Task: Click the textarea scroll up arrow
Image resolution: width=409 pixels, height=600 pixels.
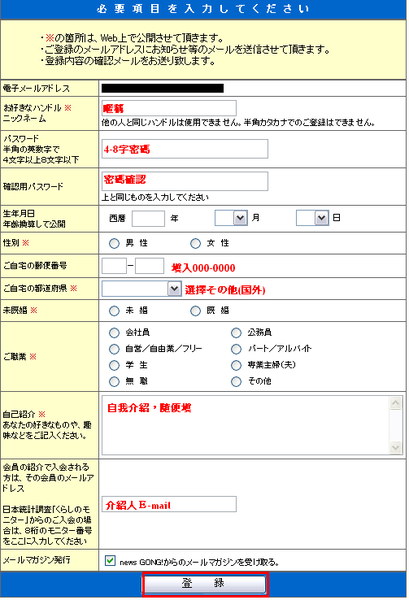Action: click(x=395, y=403)
